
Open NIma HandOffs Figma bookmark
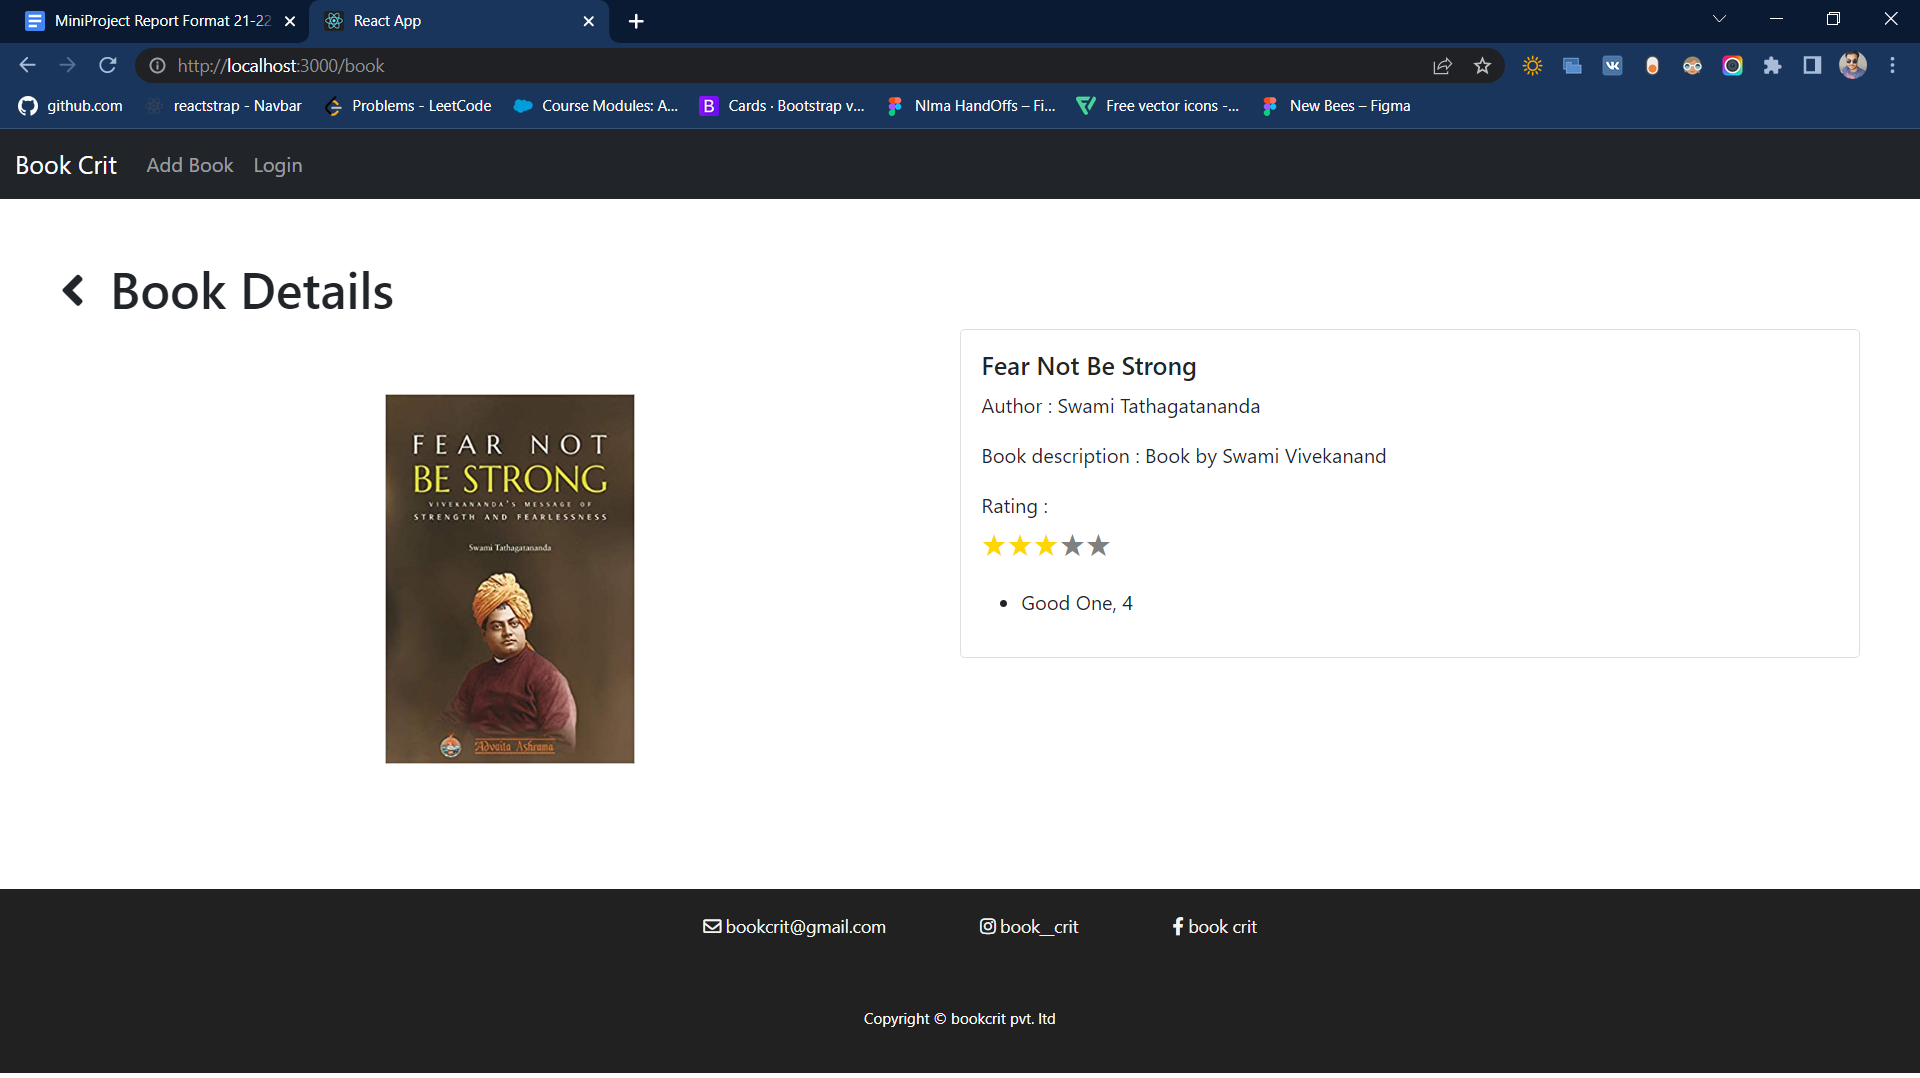coord(971,106)
